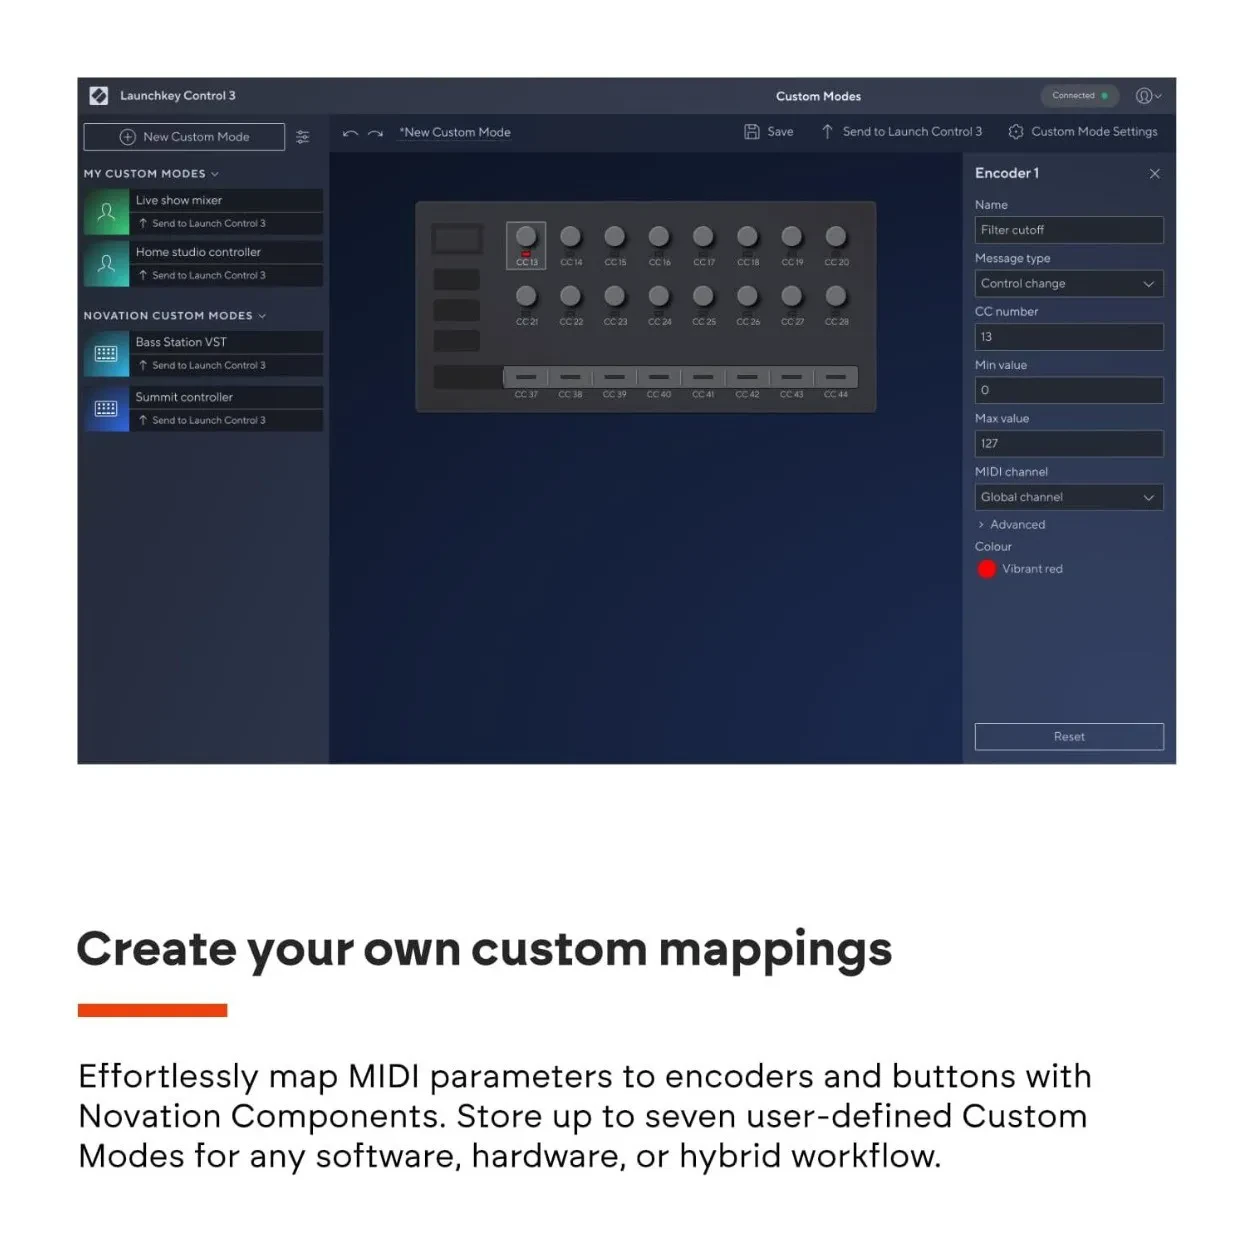Click the Live show mixer thumbnail icon
Image resolution: width=1250 pixels, height=1250 pixels.
pyautogui.click(x=106, y=213)
